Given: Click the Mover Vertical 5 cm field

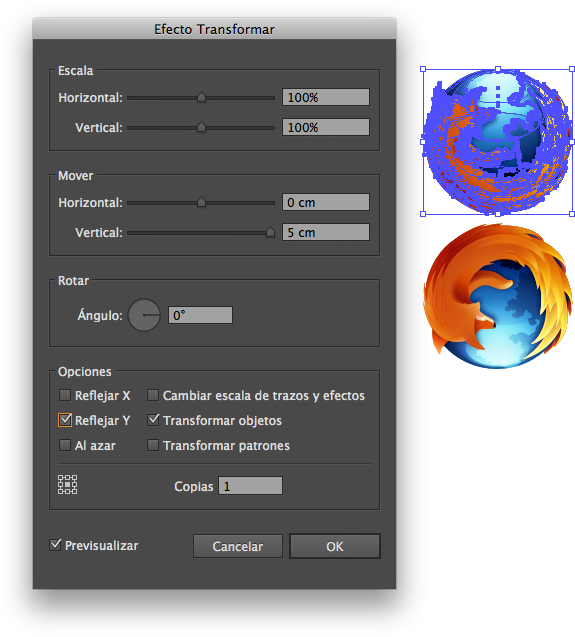Looking at the screenshot, I should pyautogui.click(x=326, y=232).
